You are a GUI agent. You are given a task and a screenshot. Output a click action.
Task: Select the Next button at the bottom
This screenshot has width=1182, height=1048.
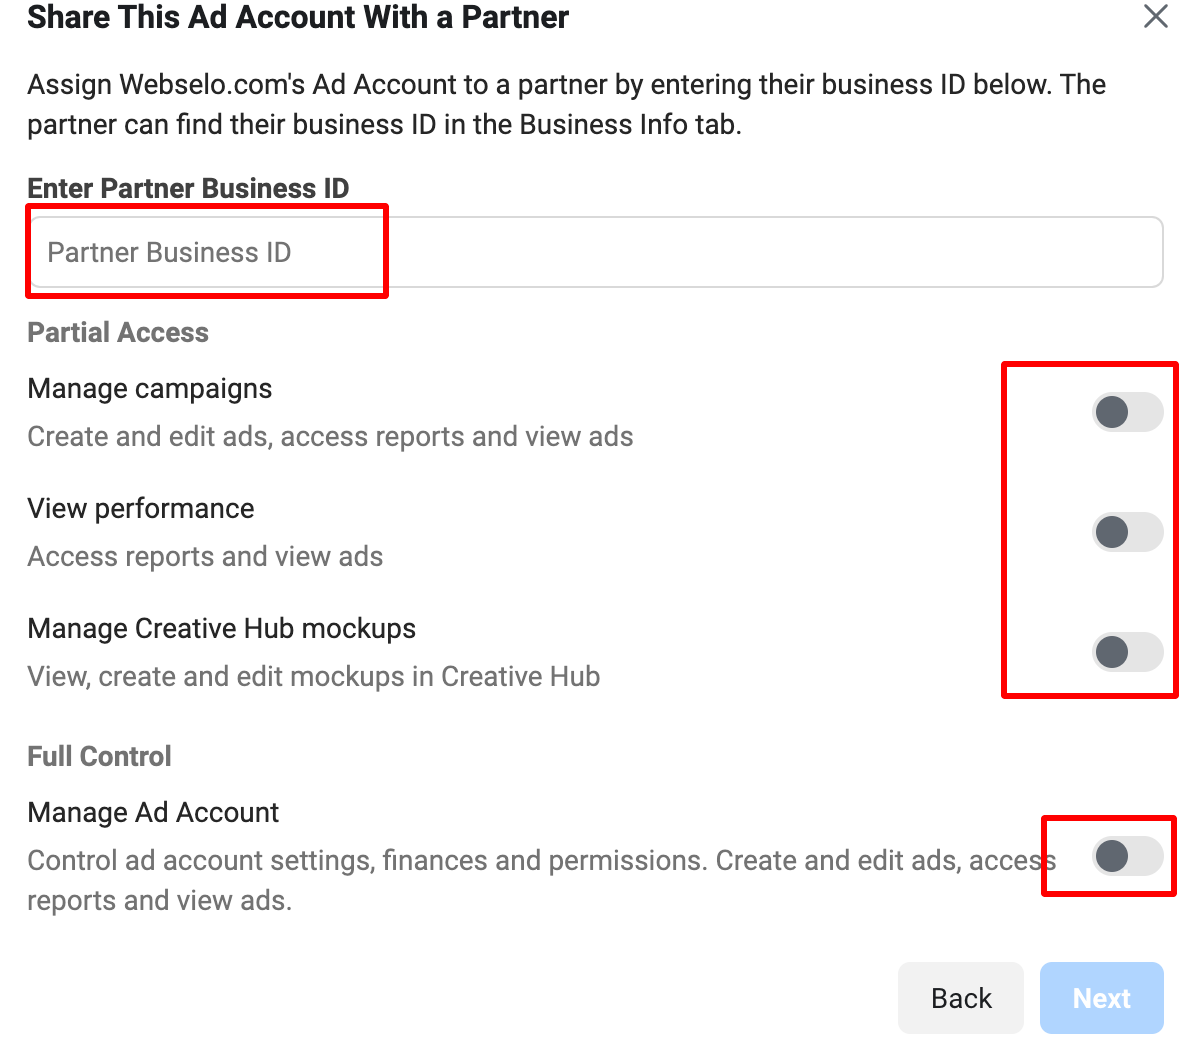1101,997
